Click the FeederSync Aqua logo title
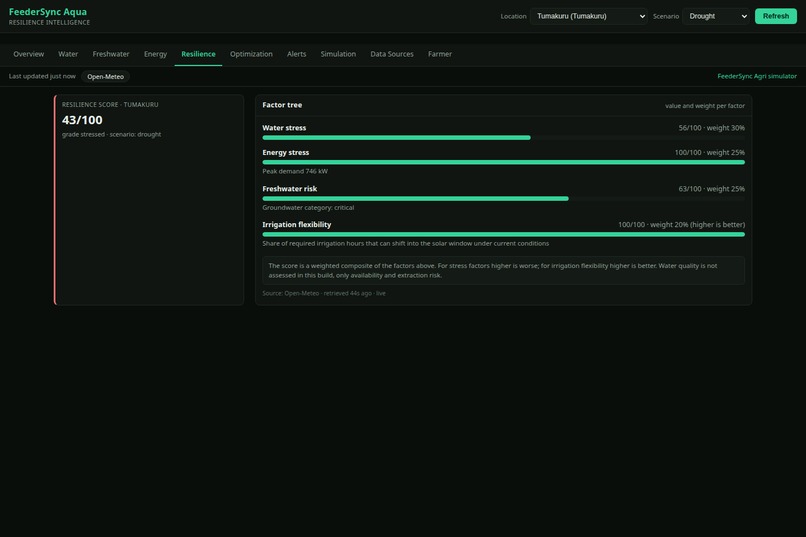 (x=48, y=12)
